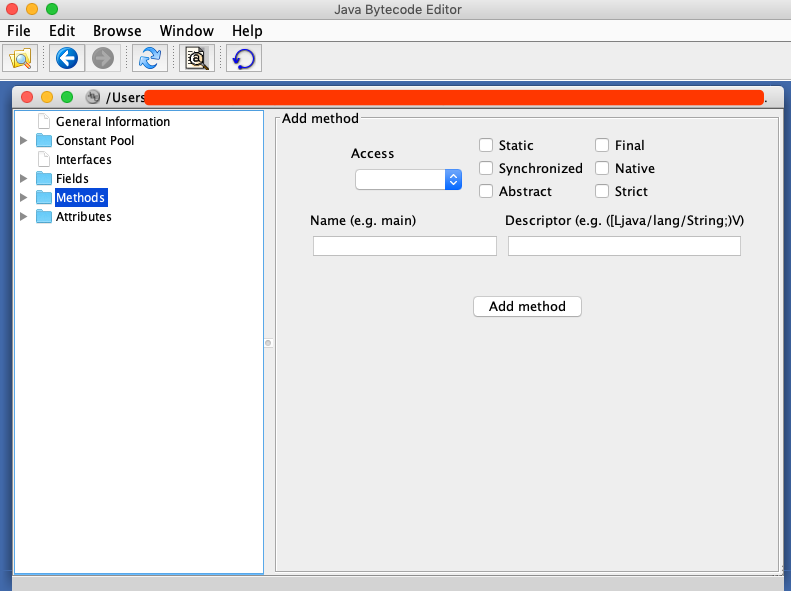The image size is (791, 591).
Task: Expand the Fields tree node
Action: [24, 178]
